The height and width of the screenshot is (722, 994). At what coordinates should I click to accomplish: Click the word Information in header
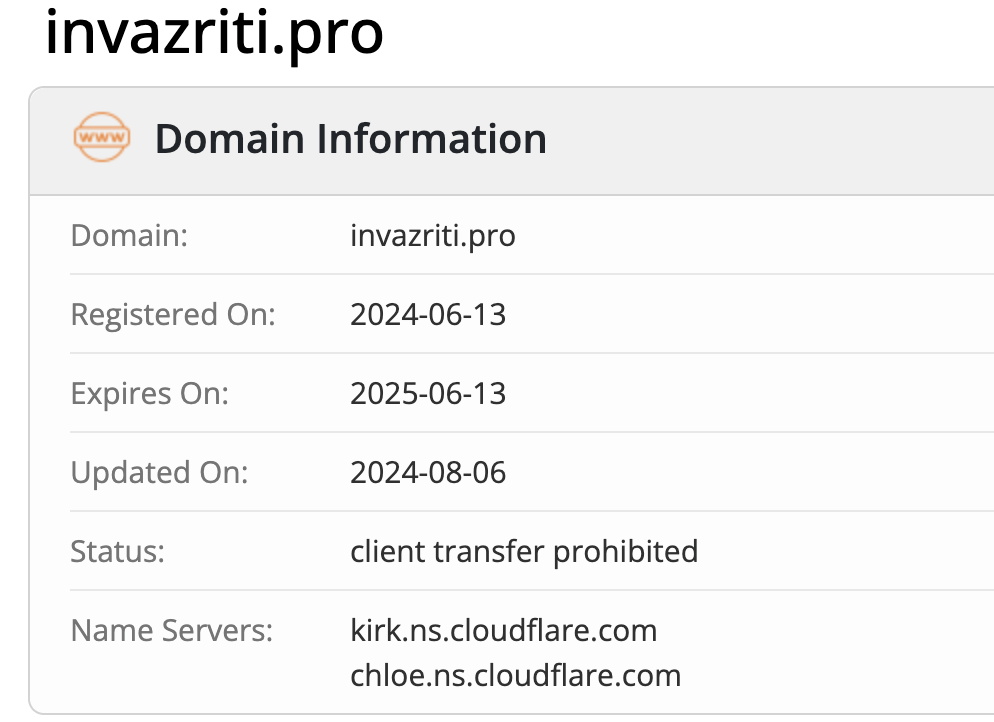click(431, 139)
